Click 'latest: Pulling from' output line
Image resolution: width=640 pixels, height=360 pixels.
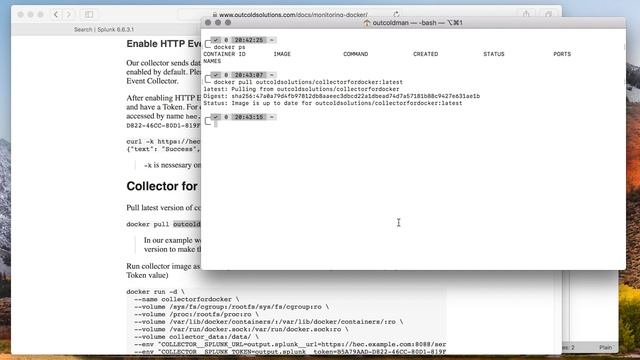tap(301, 89)
